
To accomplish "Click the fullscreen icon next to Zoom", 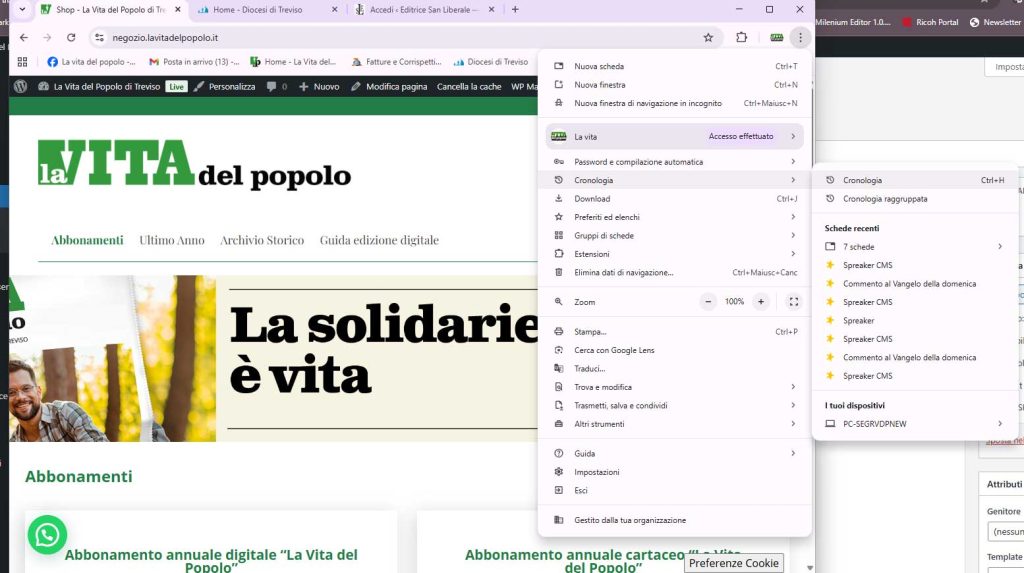I will click(x=793, y=302).
